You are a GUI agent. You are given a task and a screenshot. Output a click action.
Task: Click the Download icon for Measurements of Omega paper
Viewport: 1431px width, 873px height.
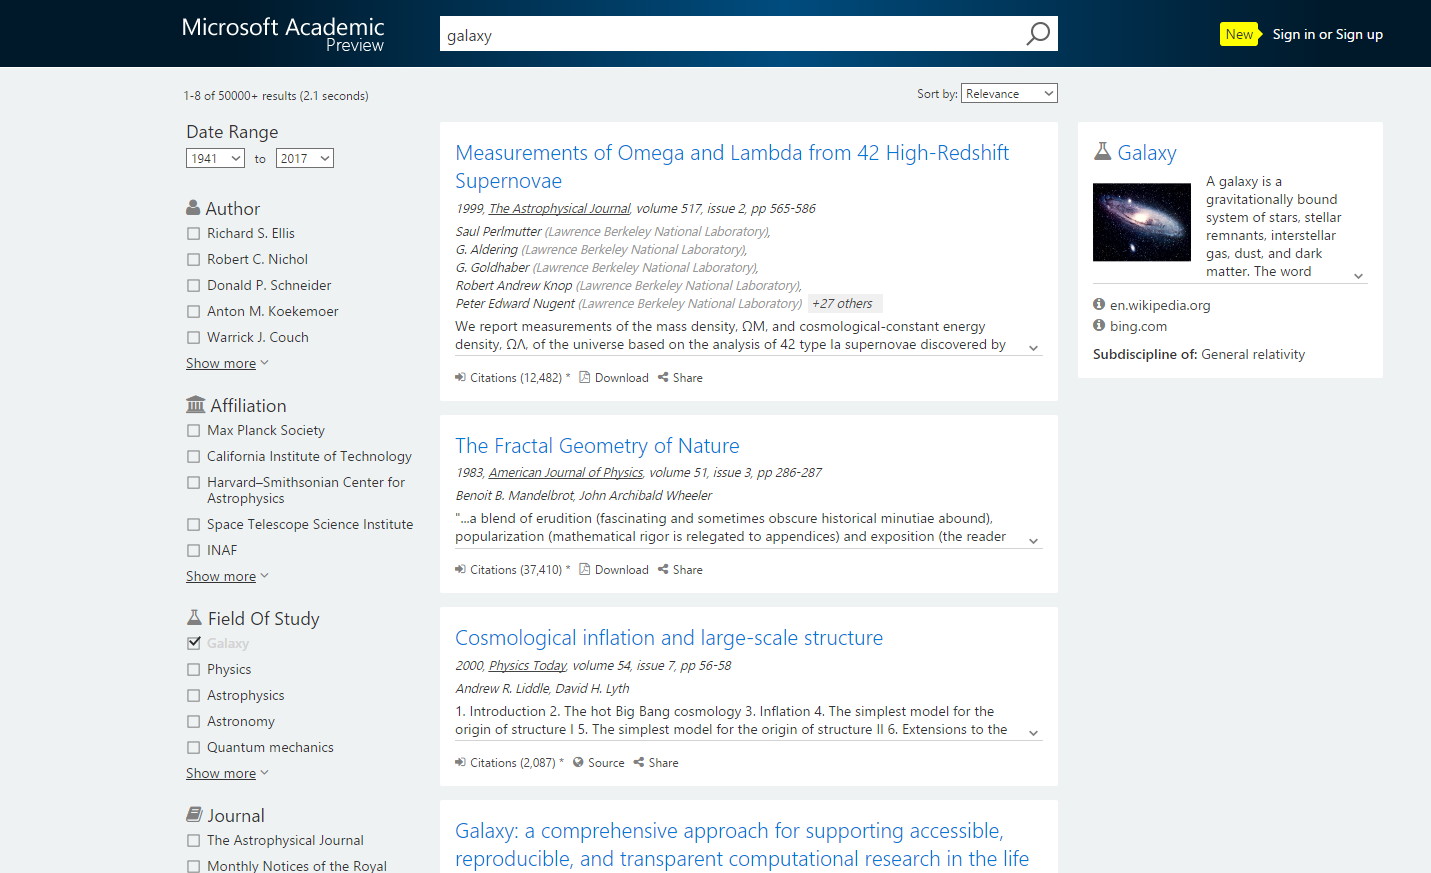coord(585,378)
